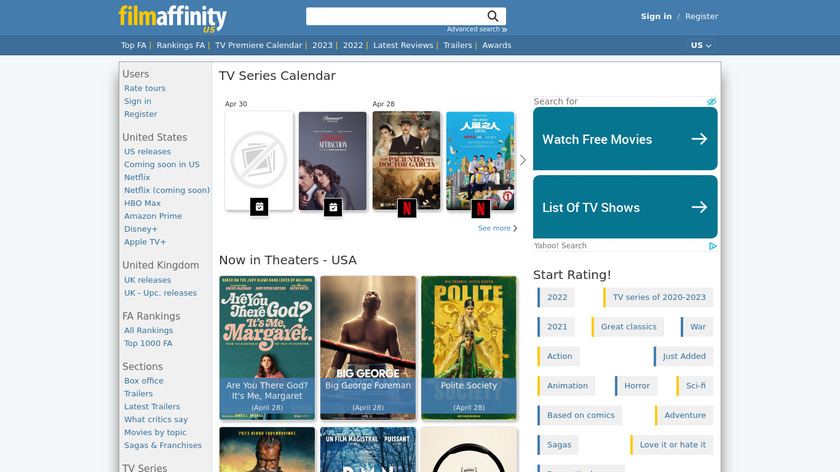Screen dimensions: 840x472
Task: Click calendar badge under Fatal Attraction poster
Action: 333,207
